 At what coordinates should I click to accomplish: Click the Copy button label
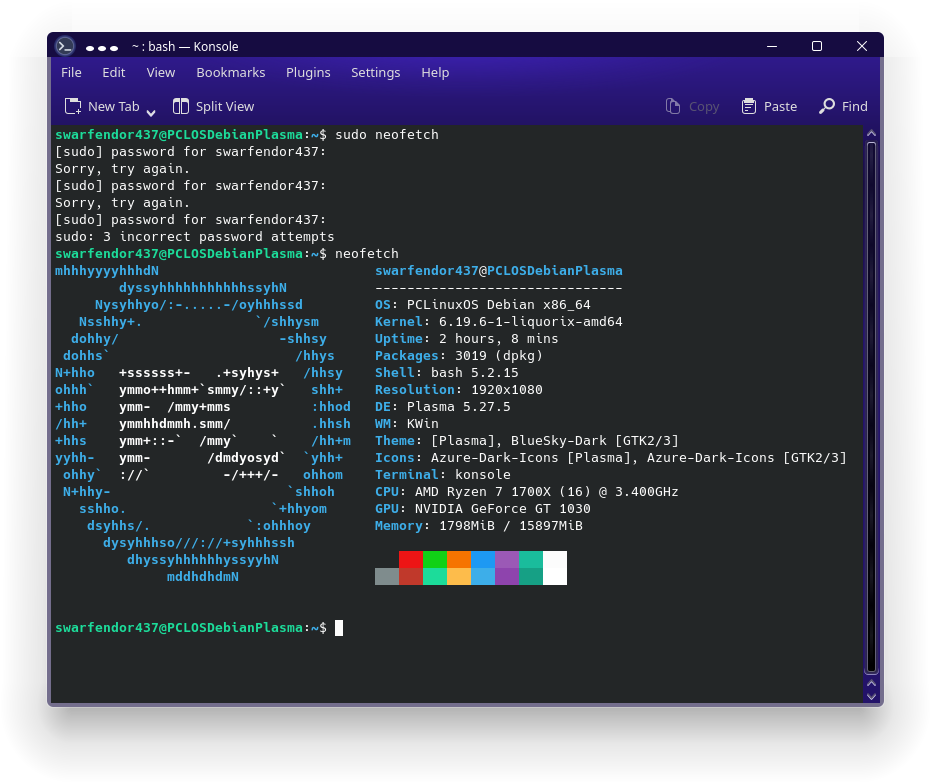pyautogui.click(x=704, y=106)
